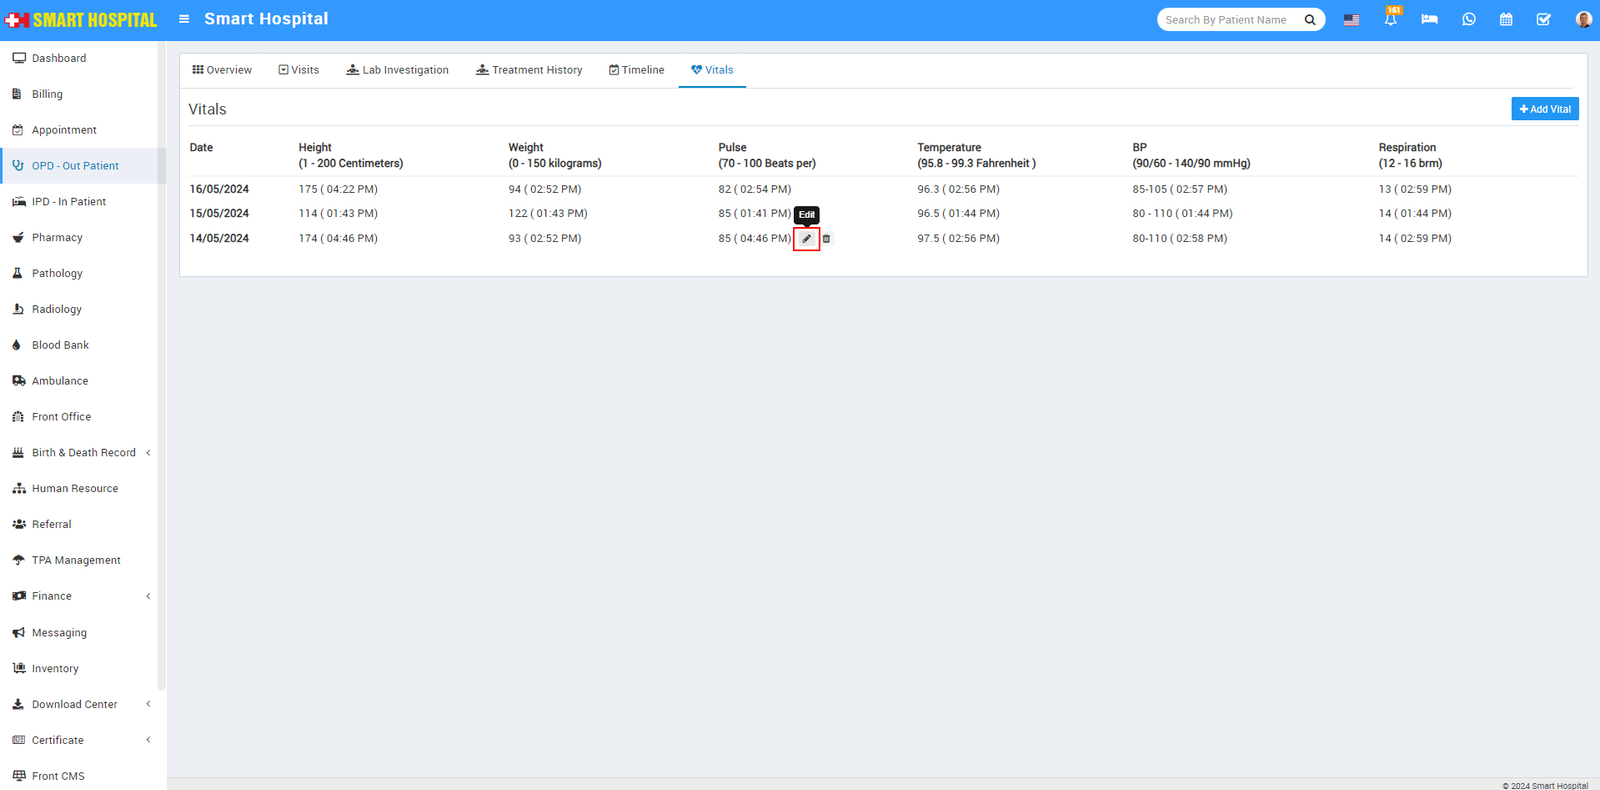Open the calendar icon in top bar

[1506, 20]
